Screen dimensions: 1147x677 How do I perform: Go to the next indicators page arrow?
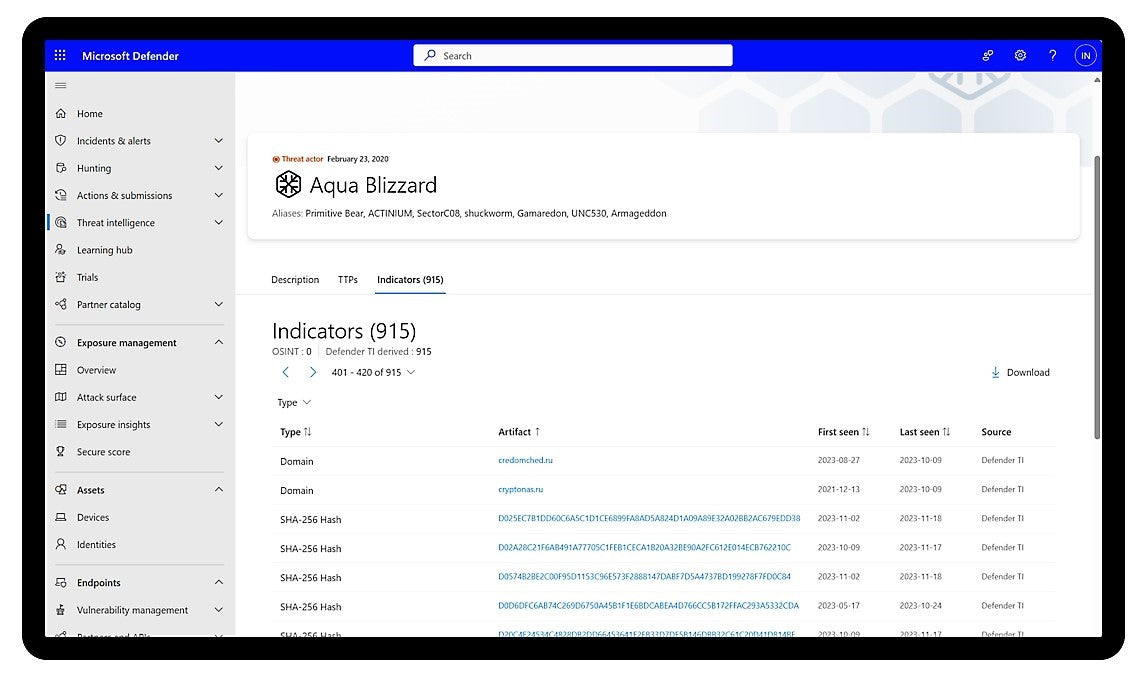(312, 373)
